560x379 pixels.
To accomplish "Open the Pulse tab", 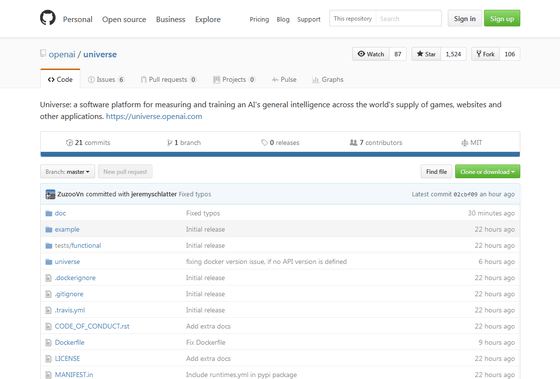I will tap(284, 79).
